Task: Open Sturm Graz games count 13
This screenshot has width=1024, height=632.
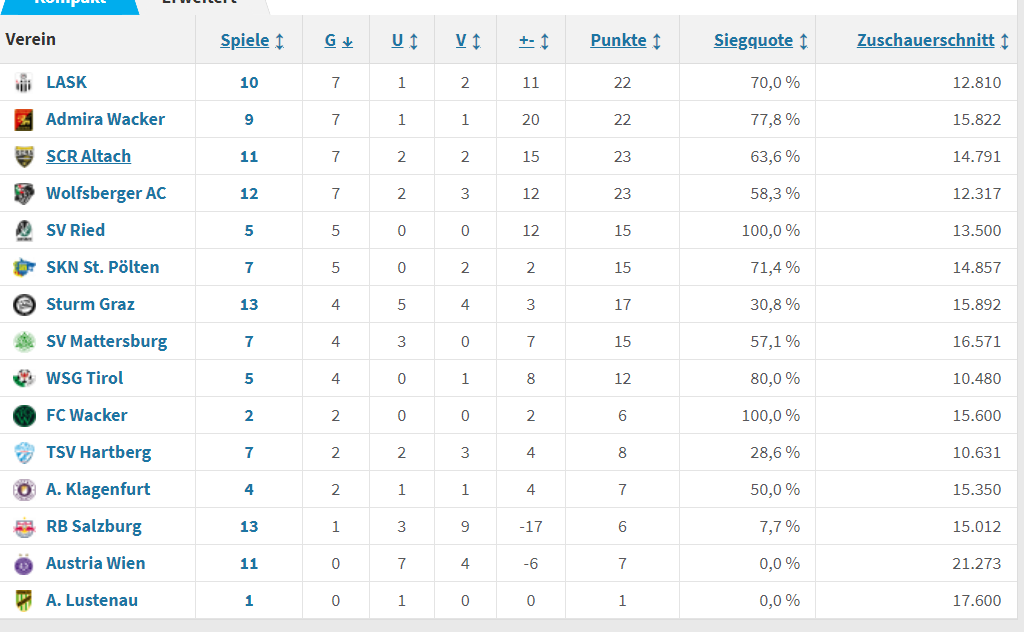Action: point(249,305)
